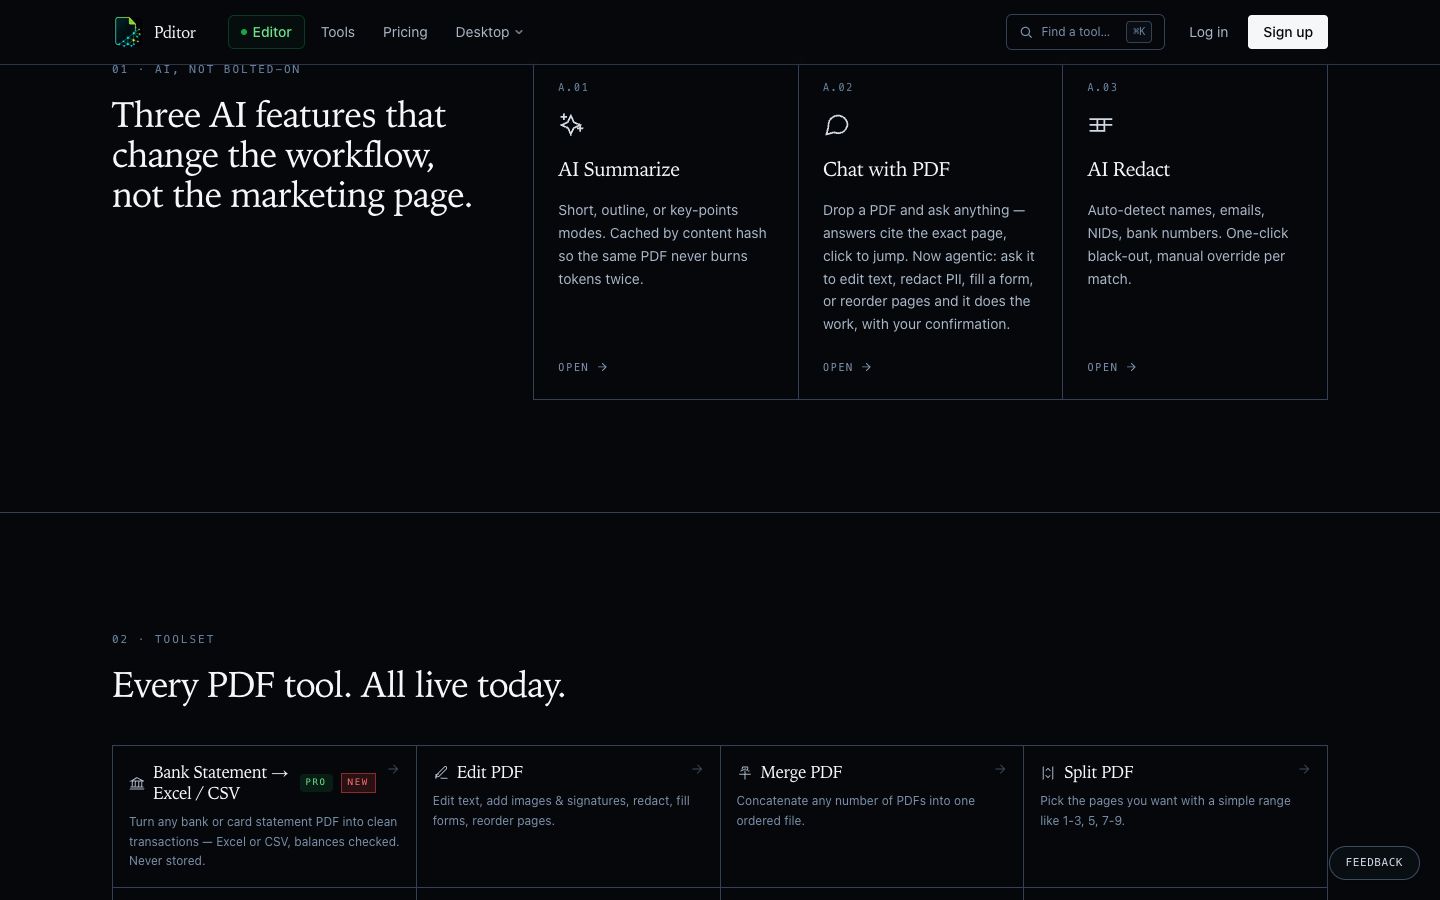Click the arrow on the Edit PDF card
Screen dimensions: 1440x900
click(x=697, y=769)
